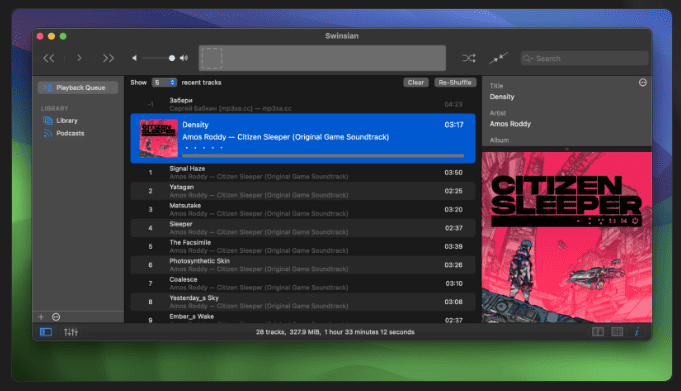Toggle the info inspector icon
681x391 pixels.
tap(637, 332)
